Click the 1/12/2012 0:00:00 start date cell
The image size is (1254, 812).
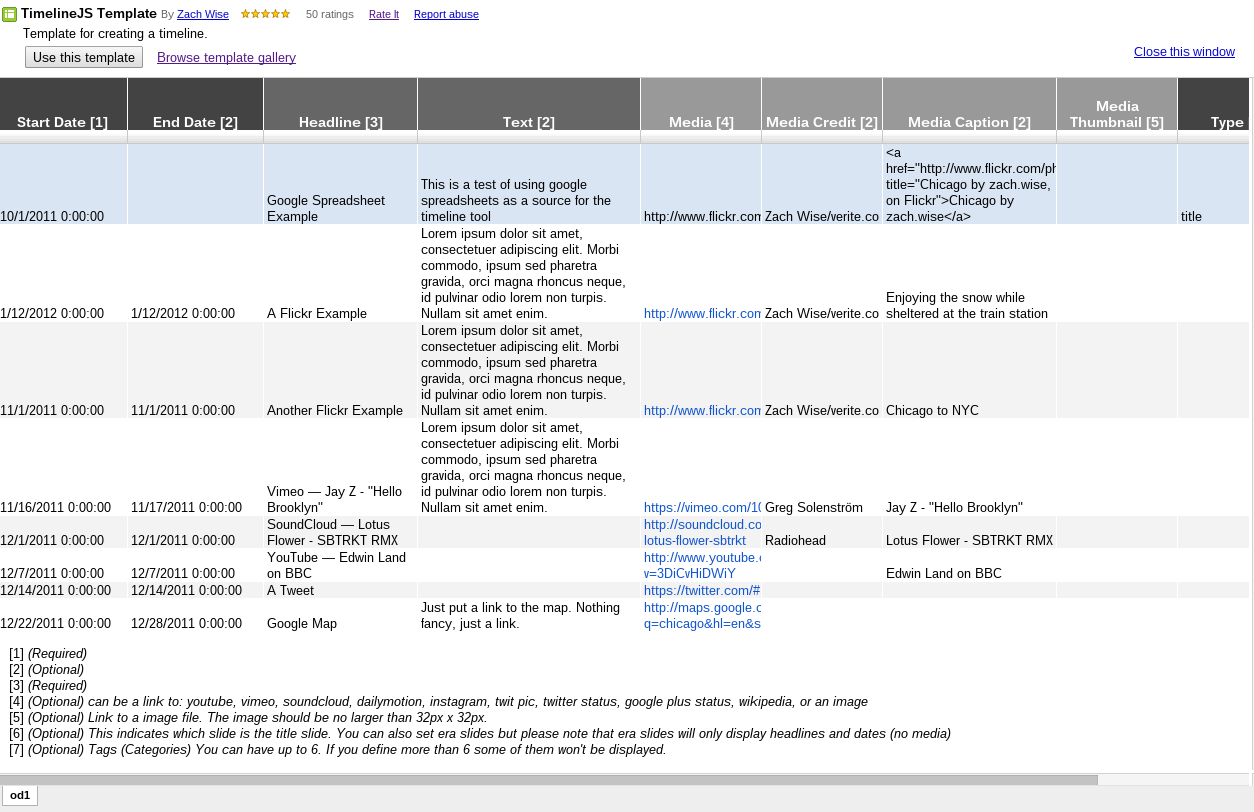coord(63,273)
